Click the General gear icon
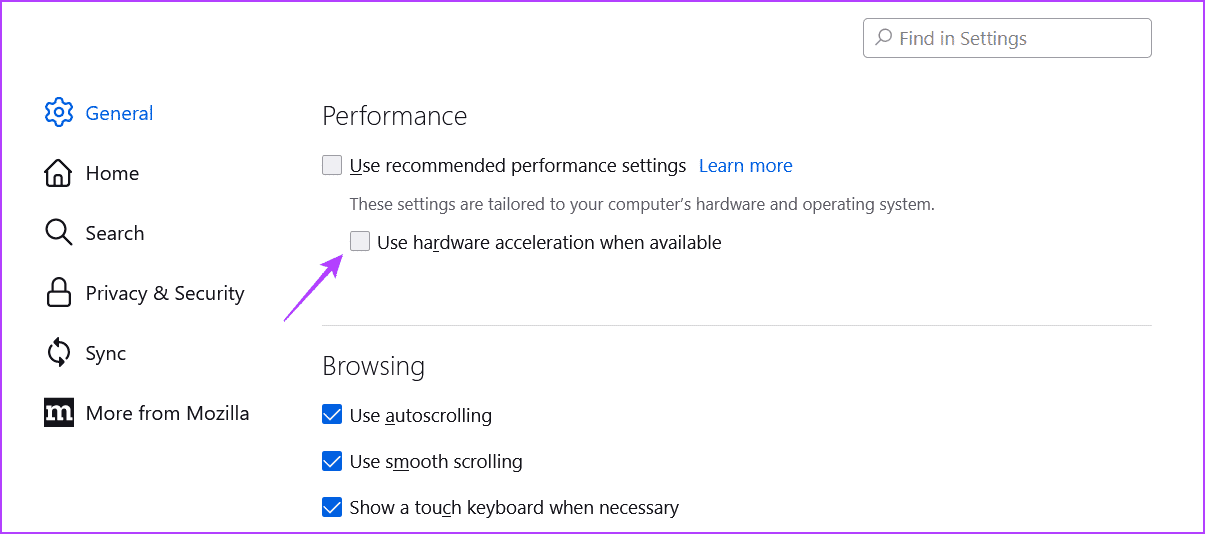Image resolution: width=1205 pixels, height=534 pixels. [59, 113]
